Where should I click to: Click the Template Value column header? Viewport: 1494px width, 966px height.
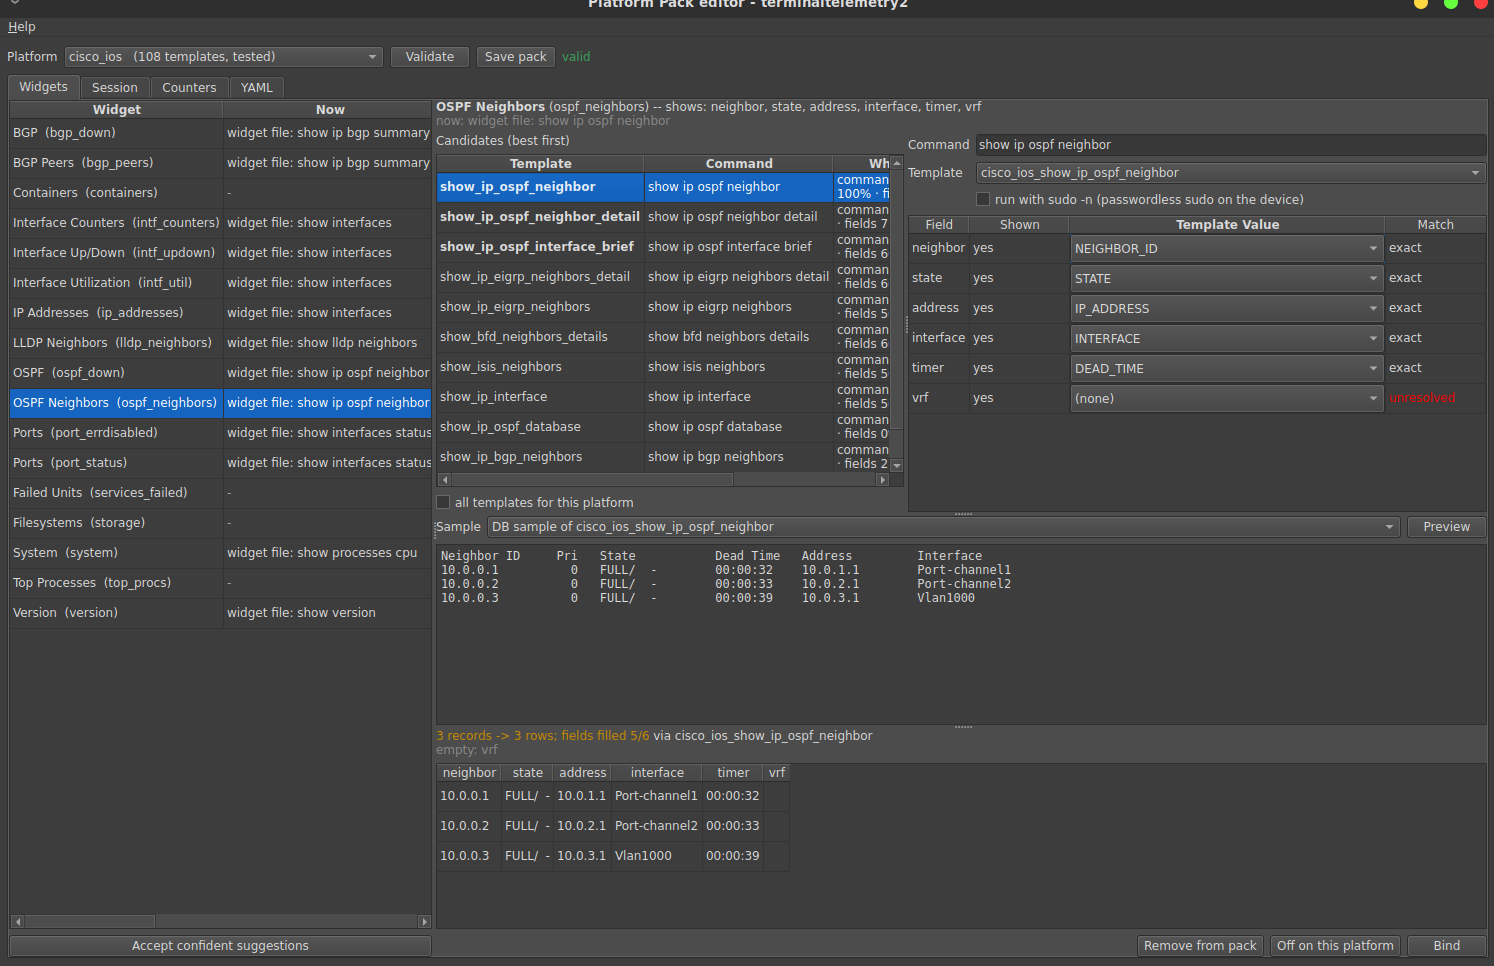coord(1227,225)
